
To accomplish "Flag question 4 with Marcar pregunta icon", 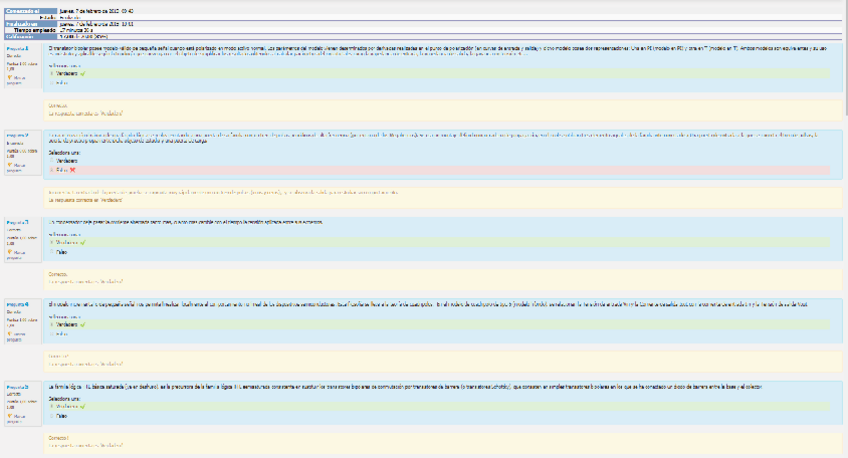I will tap(10, 334).
